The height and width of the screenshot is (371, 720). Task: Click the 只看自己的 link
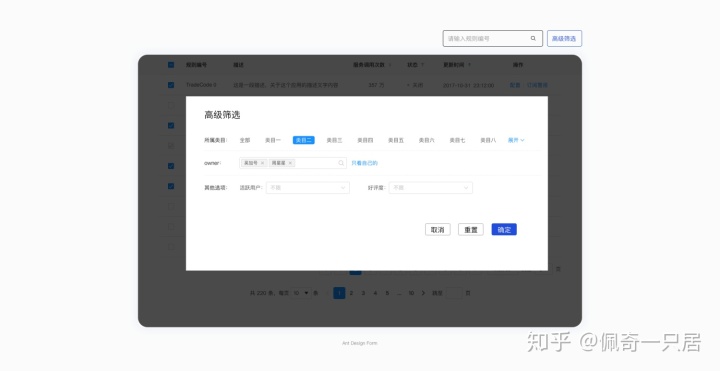pos(365,163)
